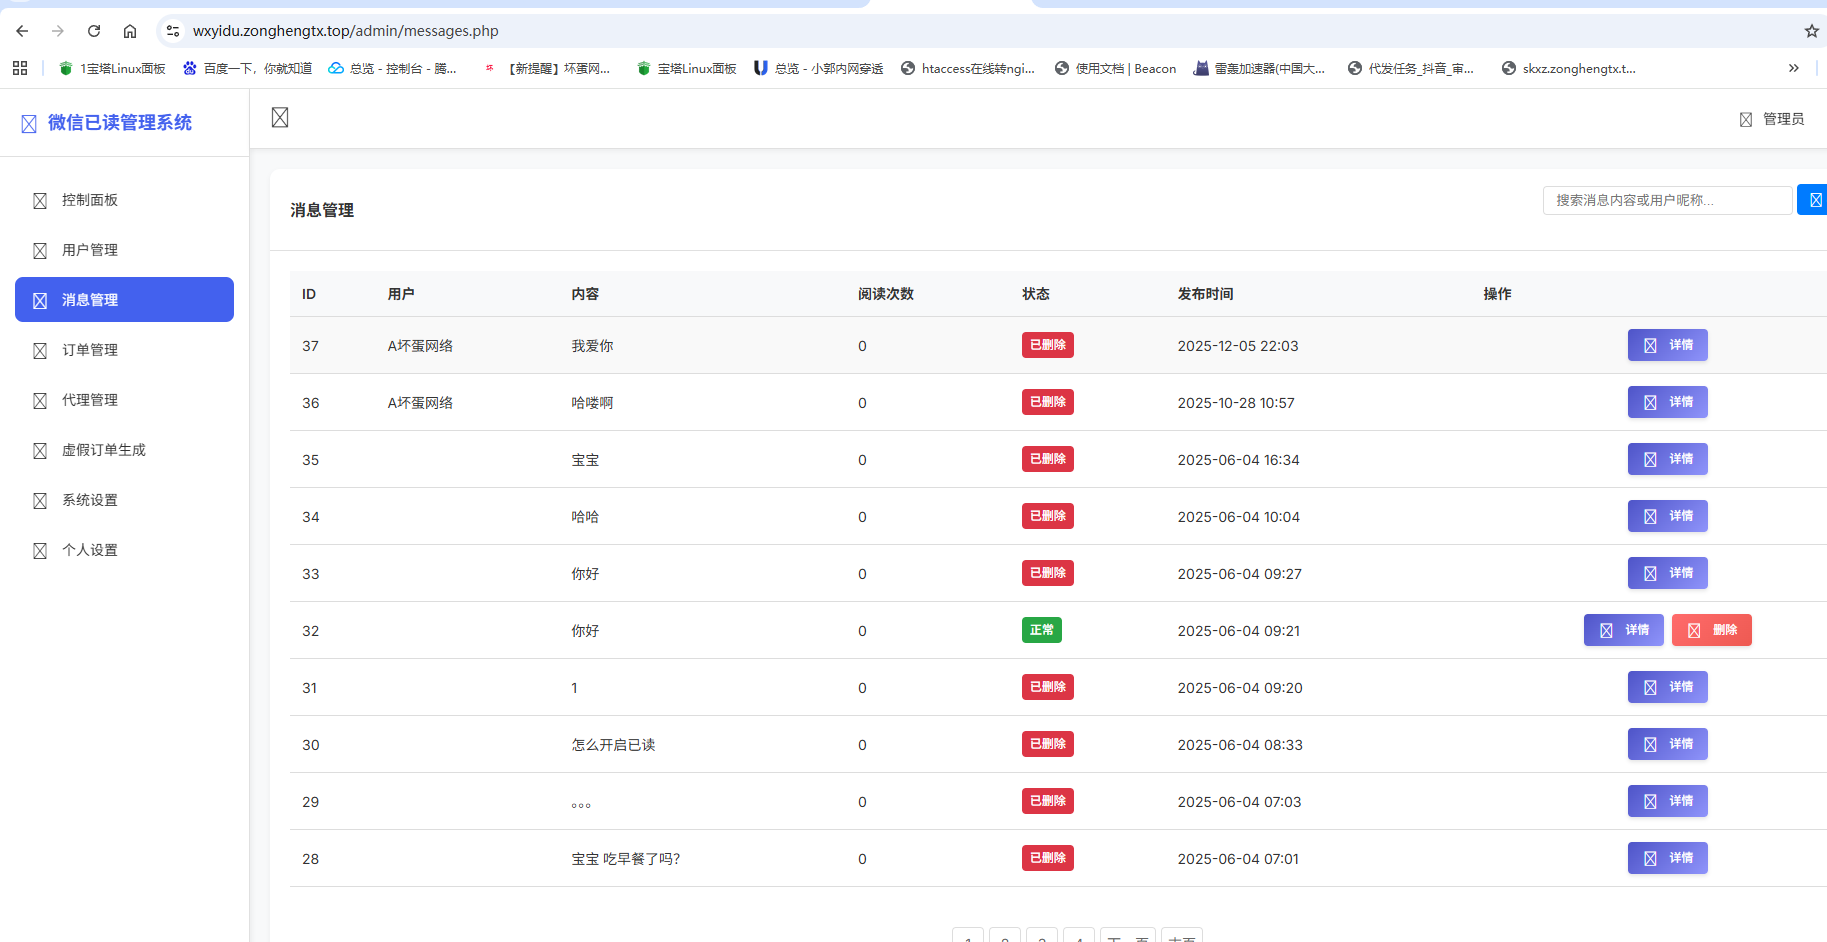Open 虚假订单生成 page
Screen dimensions: 1827x942
[103, 450]
